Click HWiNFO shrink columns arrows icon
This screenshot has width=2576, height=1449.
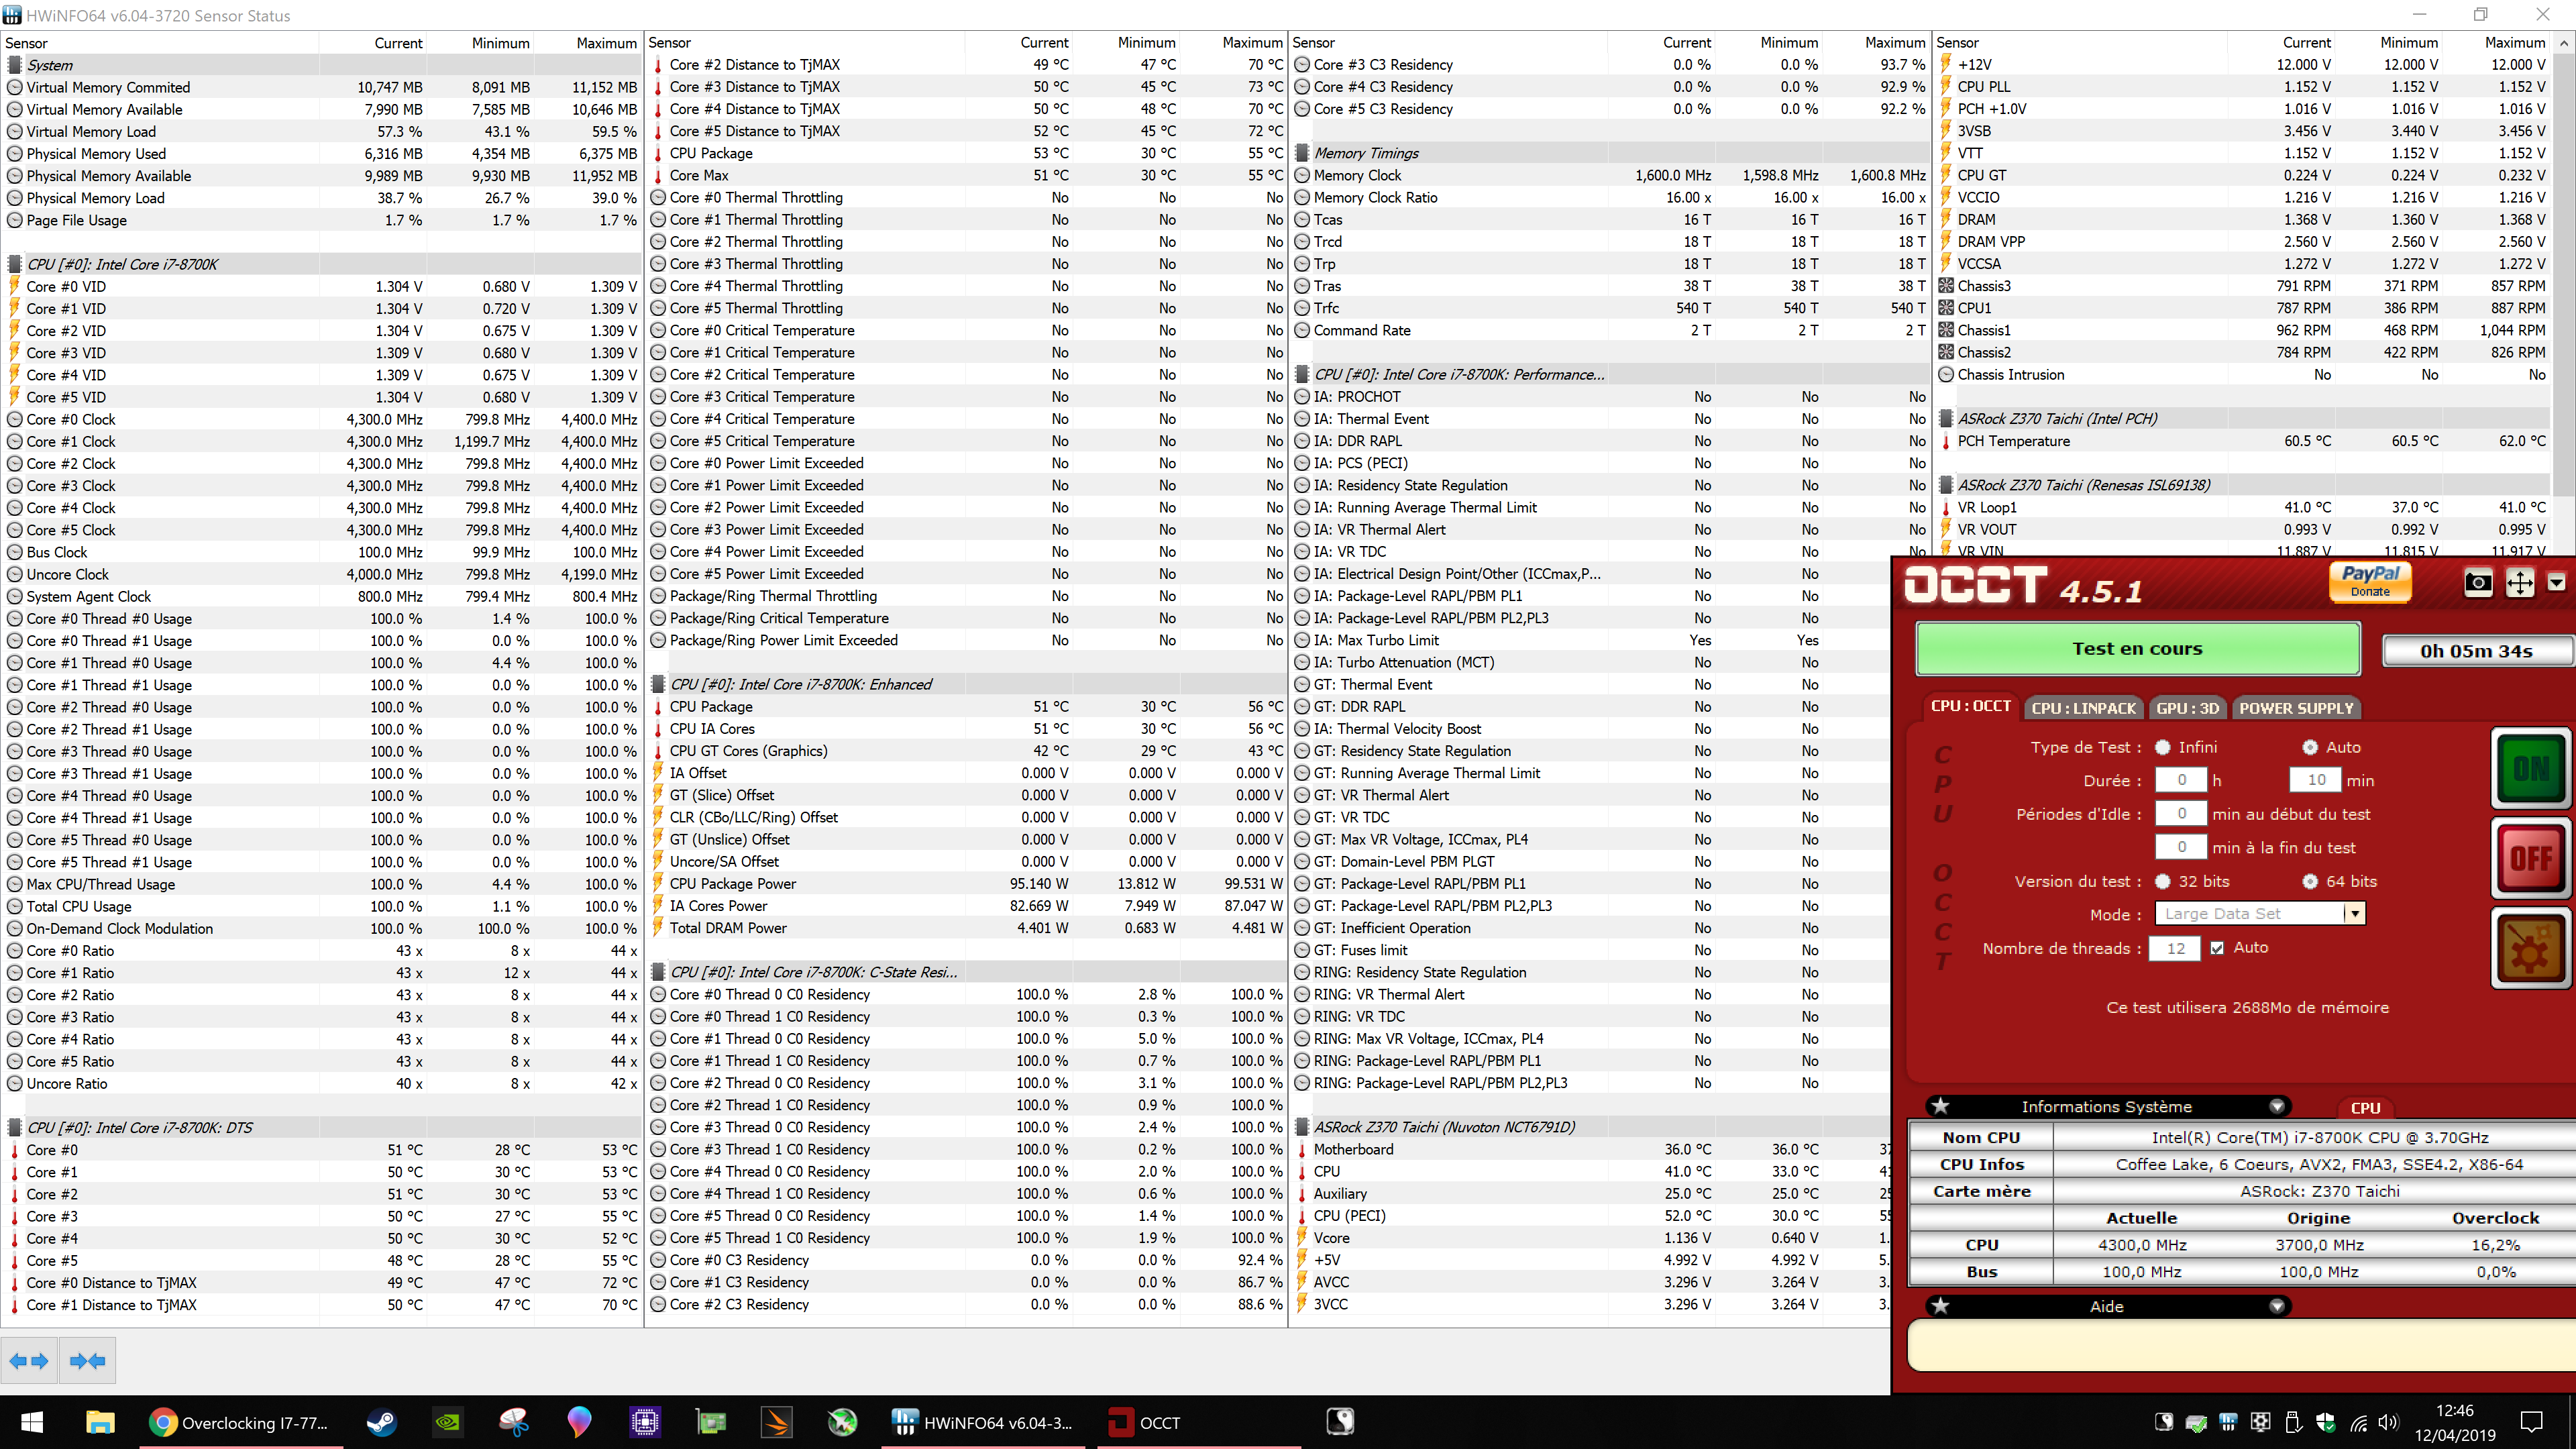pyautogui.click(x=88, y=1360)
